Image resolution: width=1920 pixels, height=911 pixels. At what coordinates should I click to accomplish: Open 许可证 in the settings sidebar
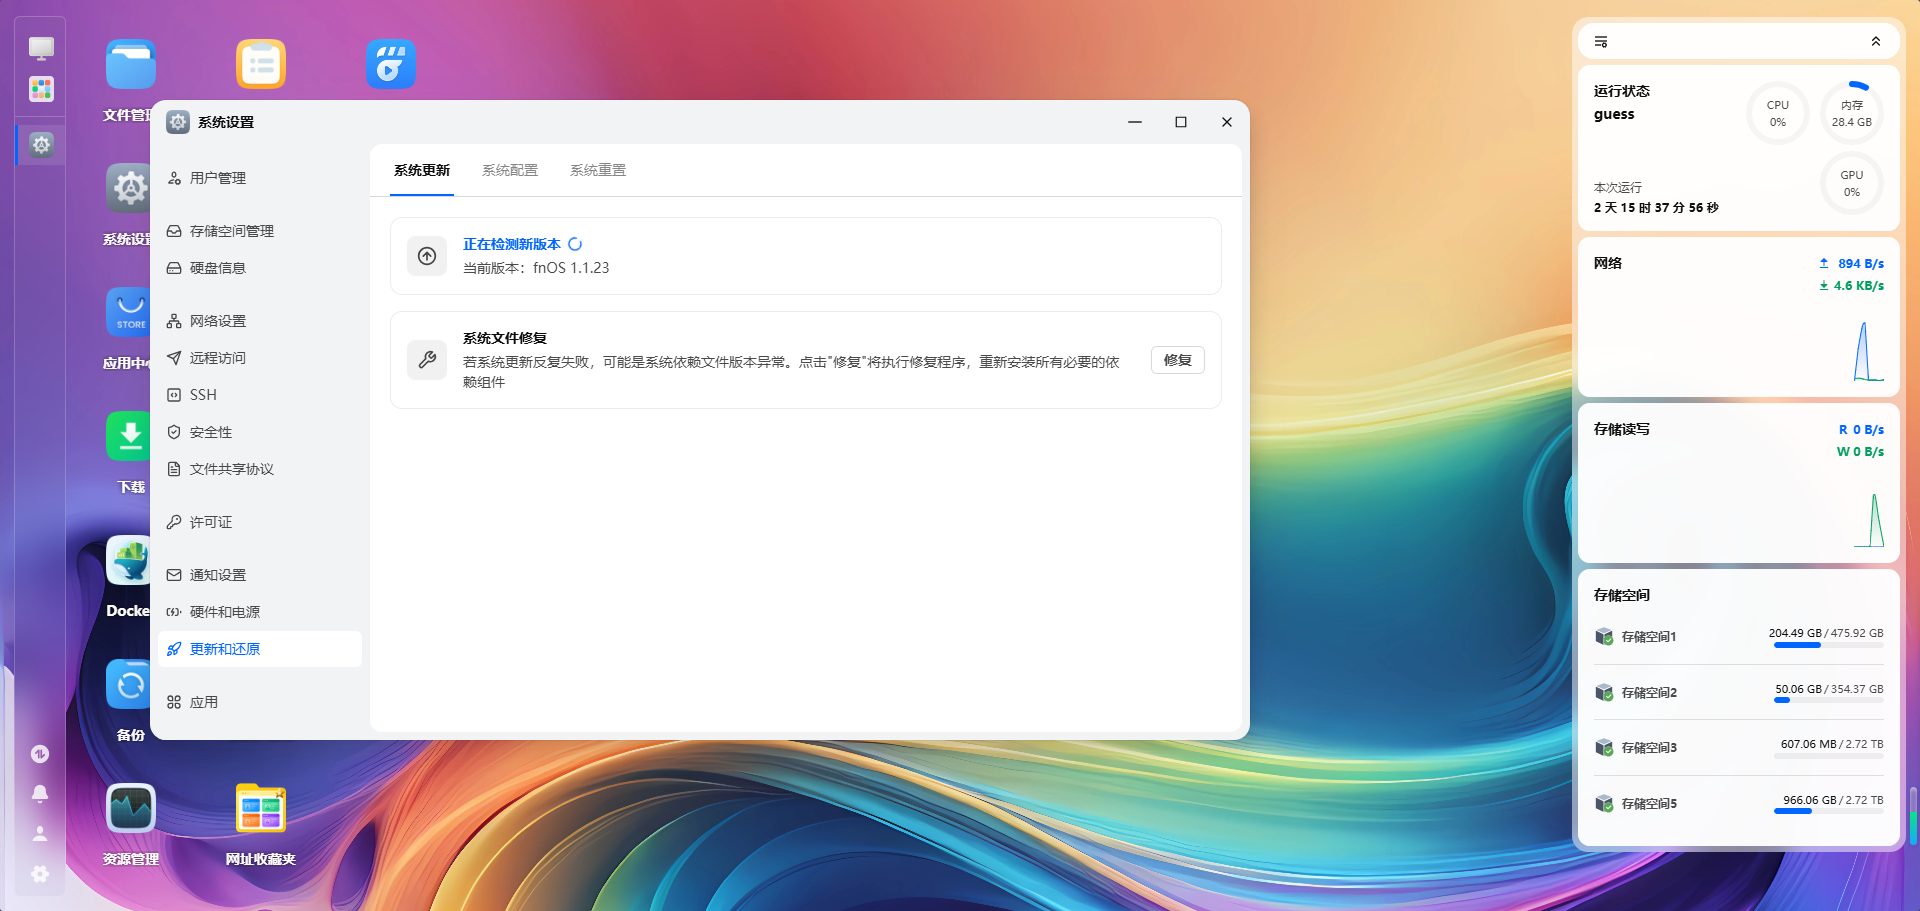point(260,522)
